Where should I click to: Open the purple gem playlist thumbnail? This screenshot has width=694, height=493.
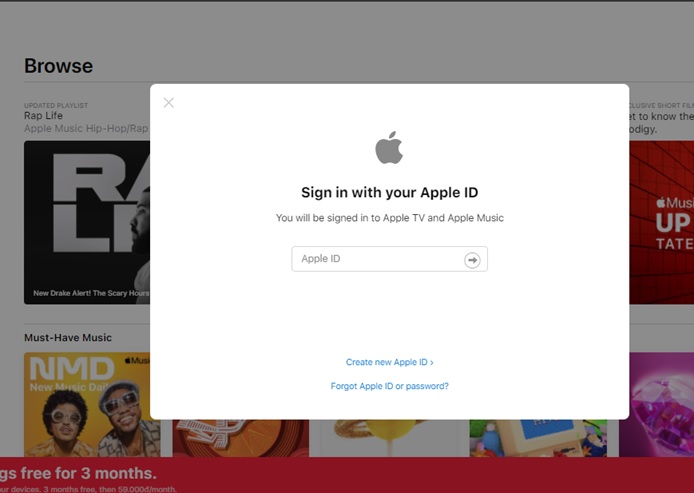click(x=656, y=404)
